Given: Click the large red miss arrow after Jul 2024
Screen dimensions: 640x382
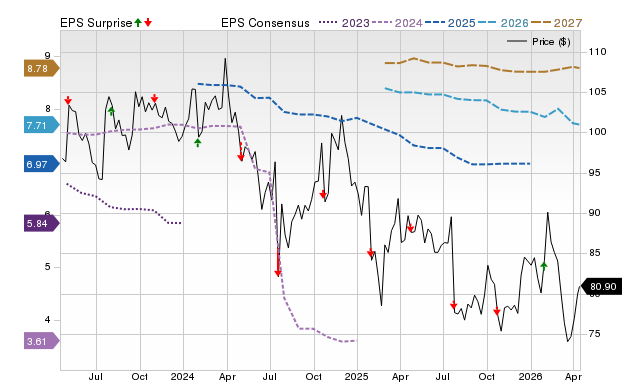Looking at the screenshot, I should pyautogui.click(x=278, y=263).
